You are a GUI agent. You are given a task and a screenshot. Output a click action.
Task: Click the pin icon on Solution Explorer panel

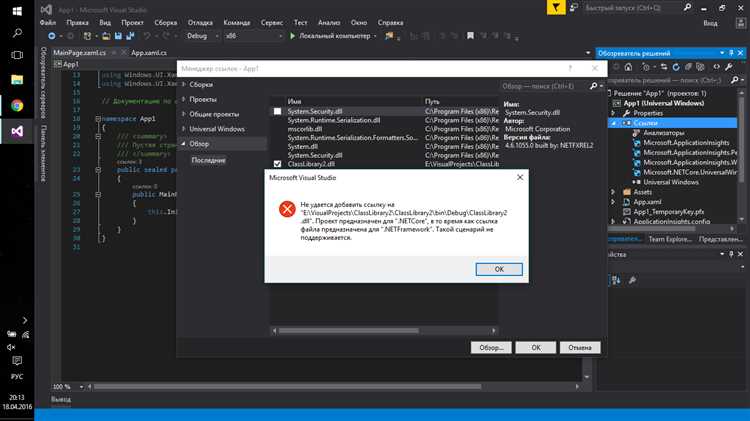(x=731, y=53)
